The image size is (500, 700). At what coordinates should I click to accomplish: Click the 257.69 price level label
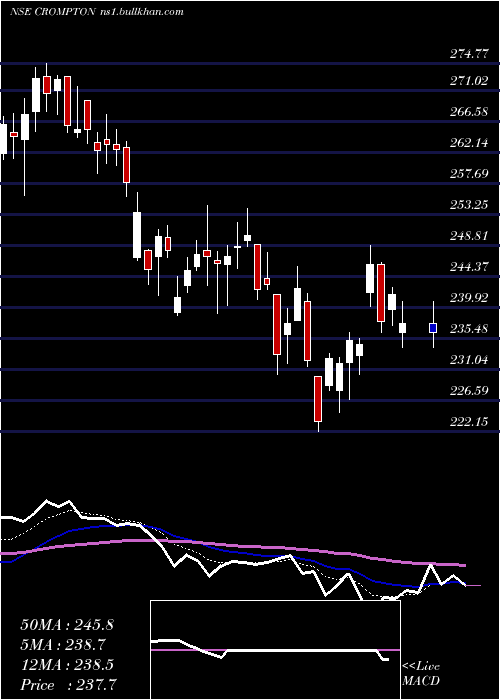(x=468, y=174)
